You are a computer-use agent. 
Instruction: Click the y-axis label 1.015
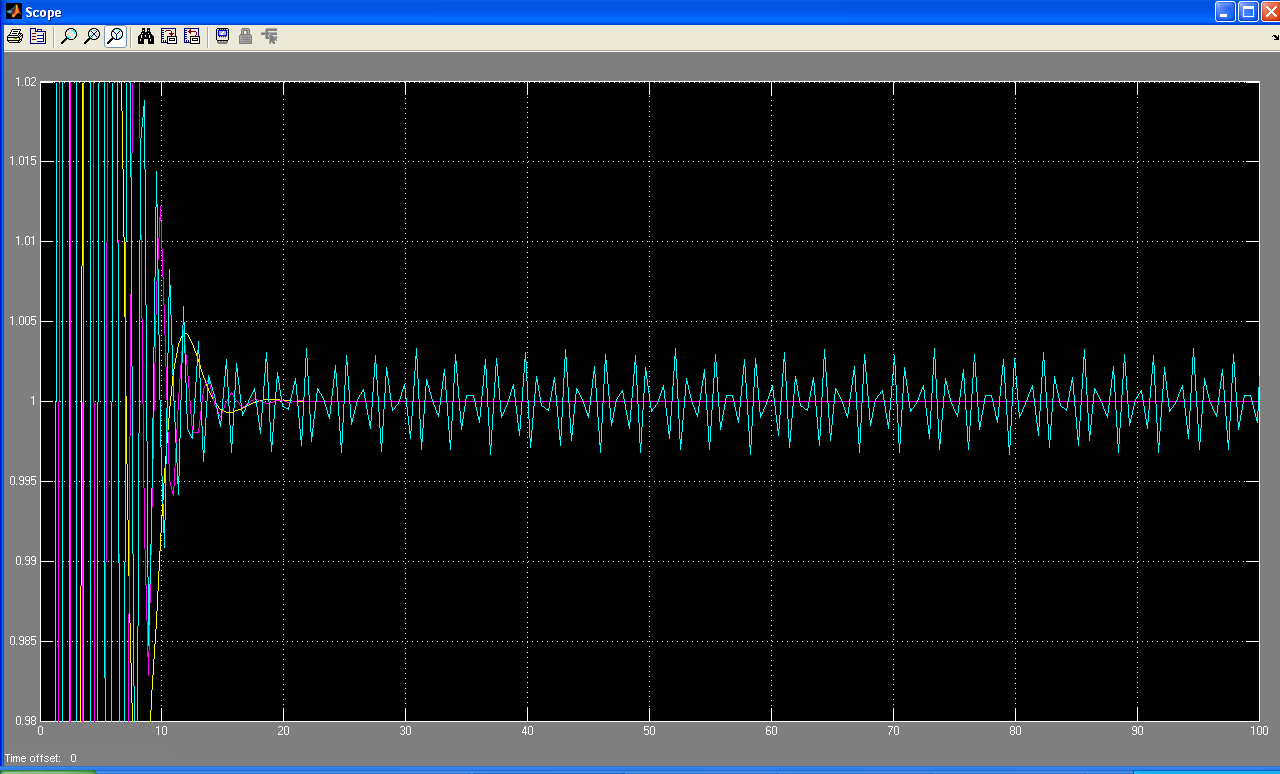(21, 162)
